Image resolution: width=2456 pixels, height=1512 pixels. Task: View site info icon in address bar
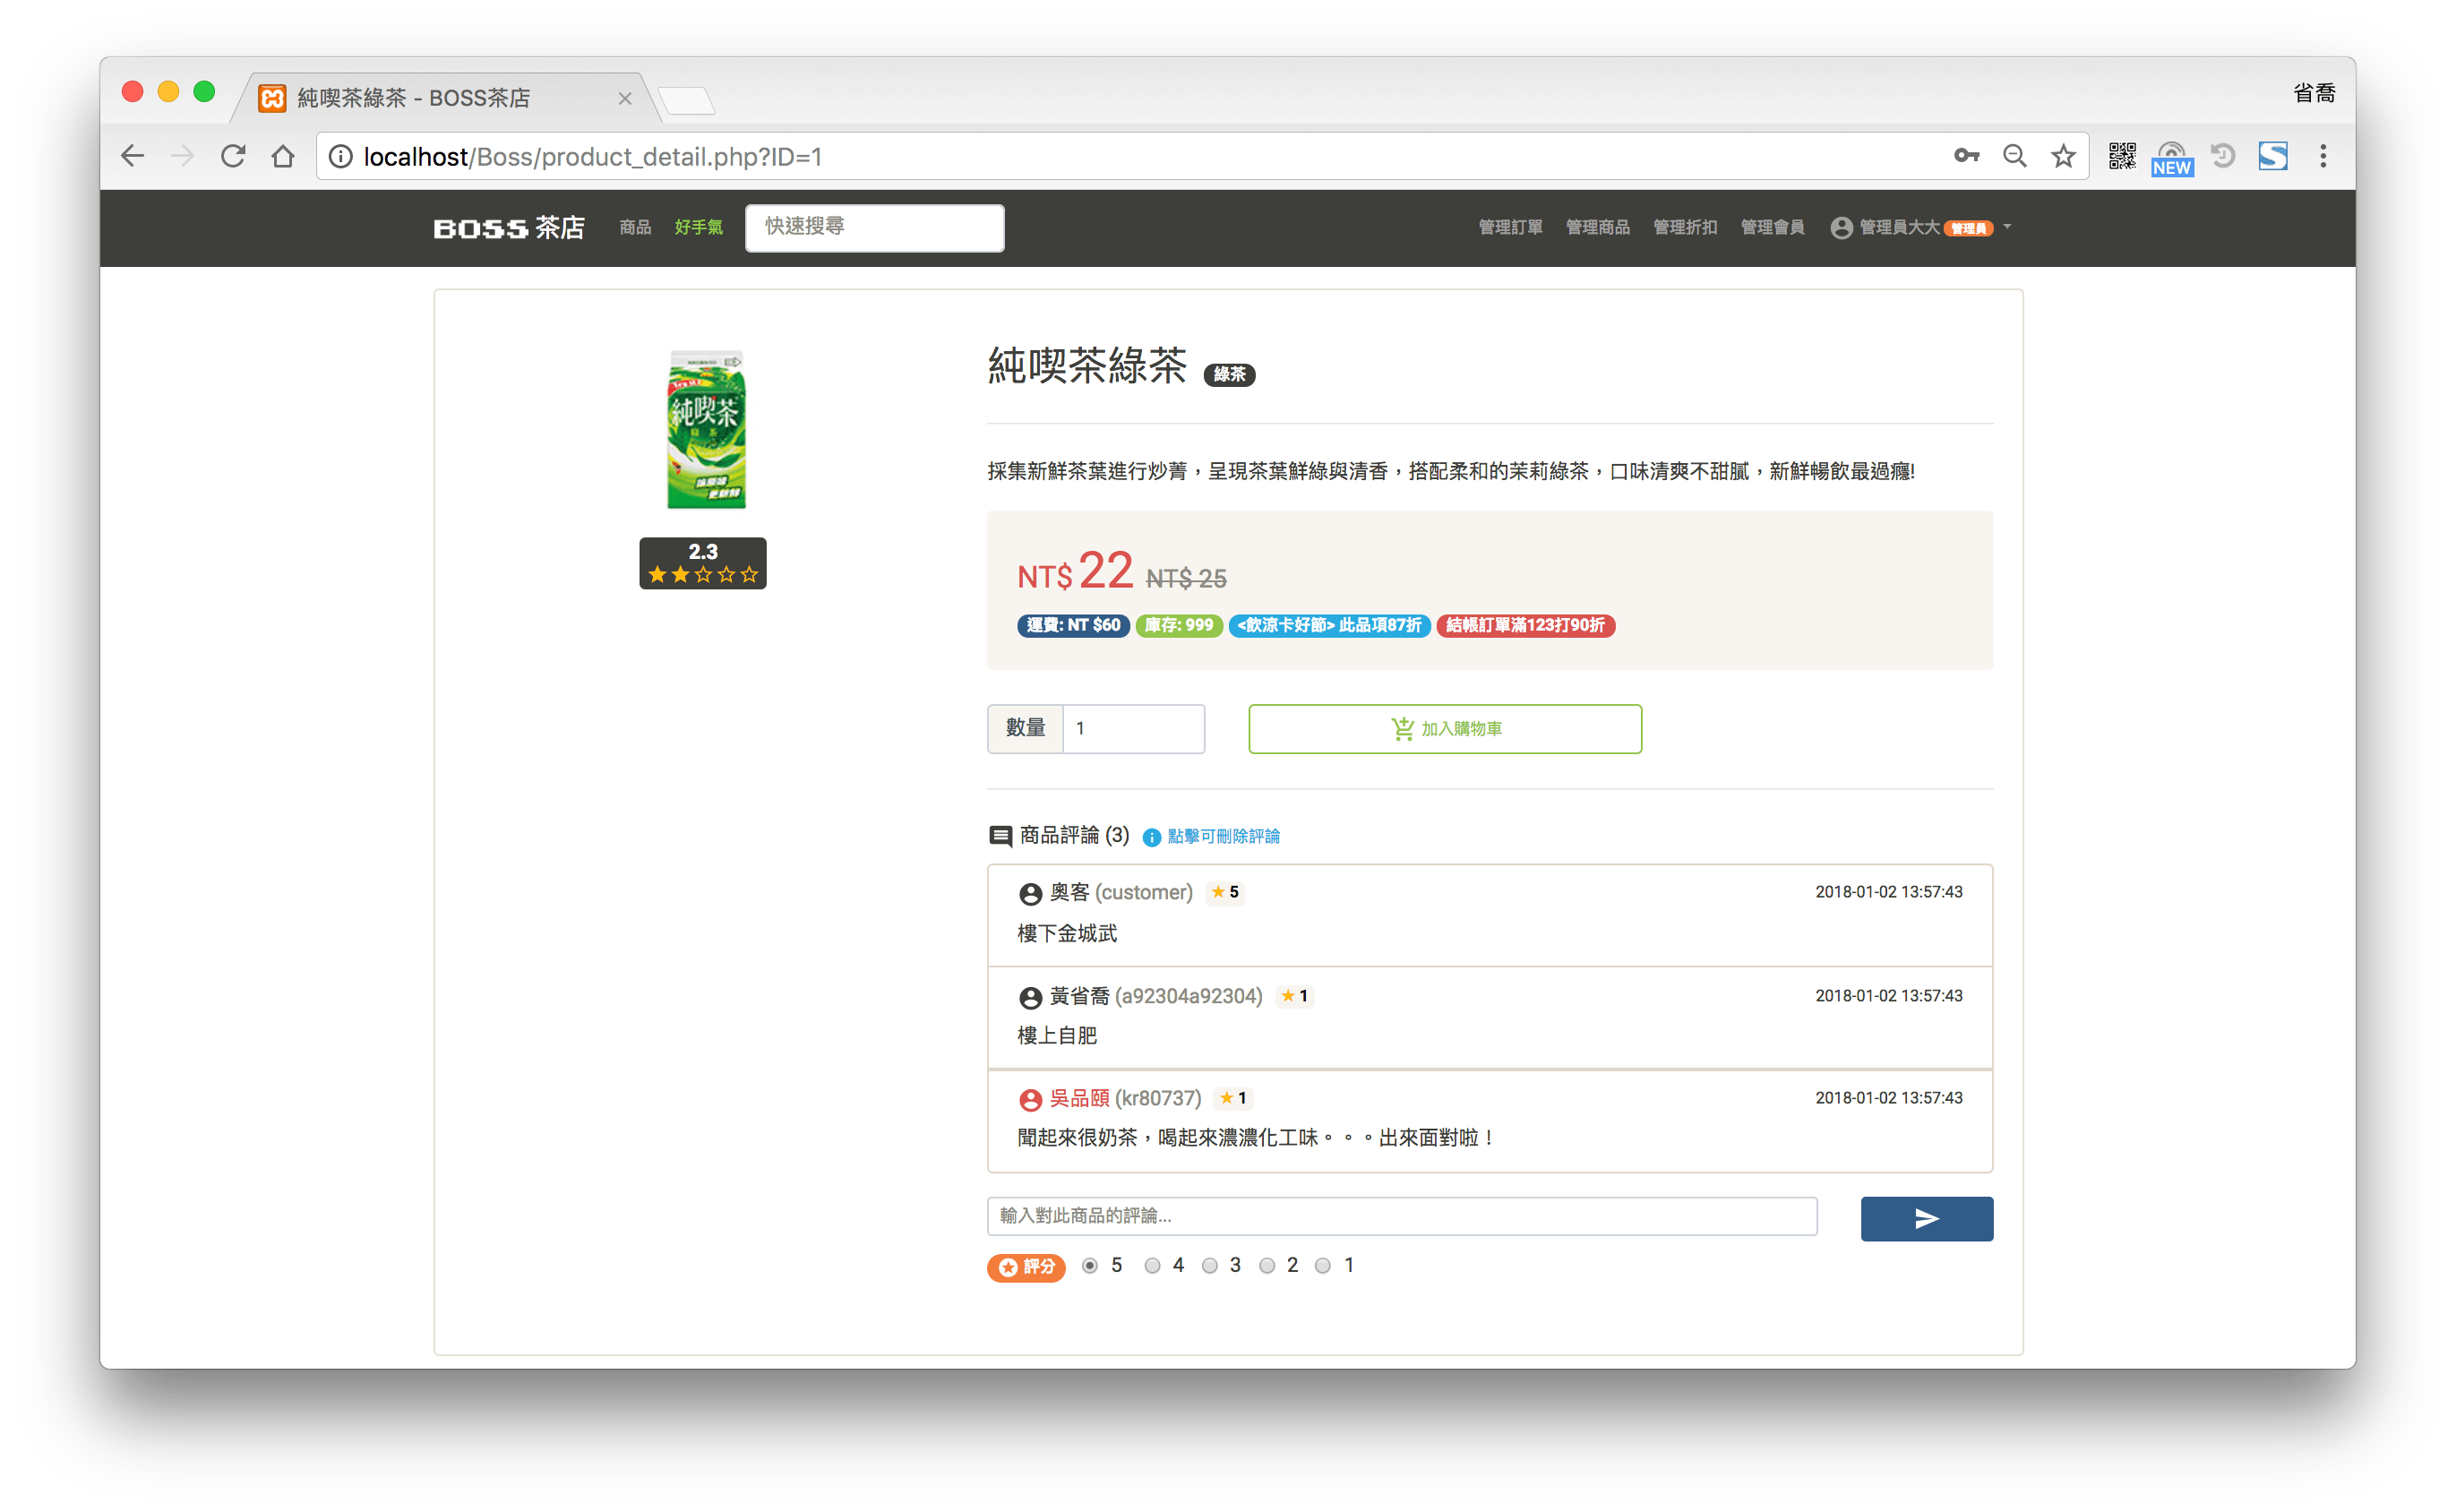click(x=341, y=157)
